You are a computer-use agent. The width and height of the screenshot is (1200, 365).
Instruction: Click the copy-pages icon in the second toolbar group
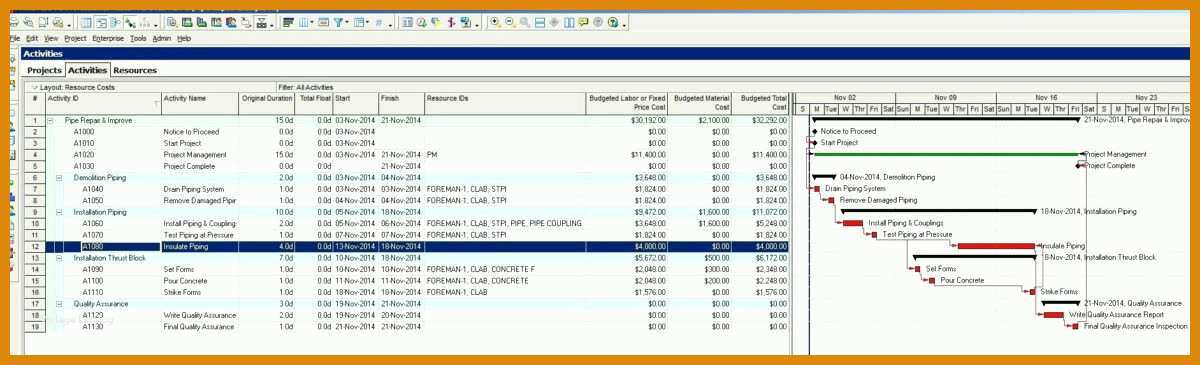(x=171, y=21)
